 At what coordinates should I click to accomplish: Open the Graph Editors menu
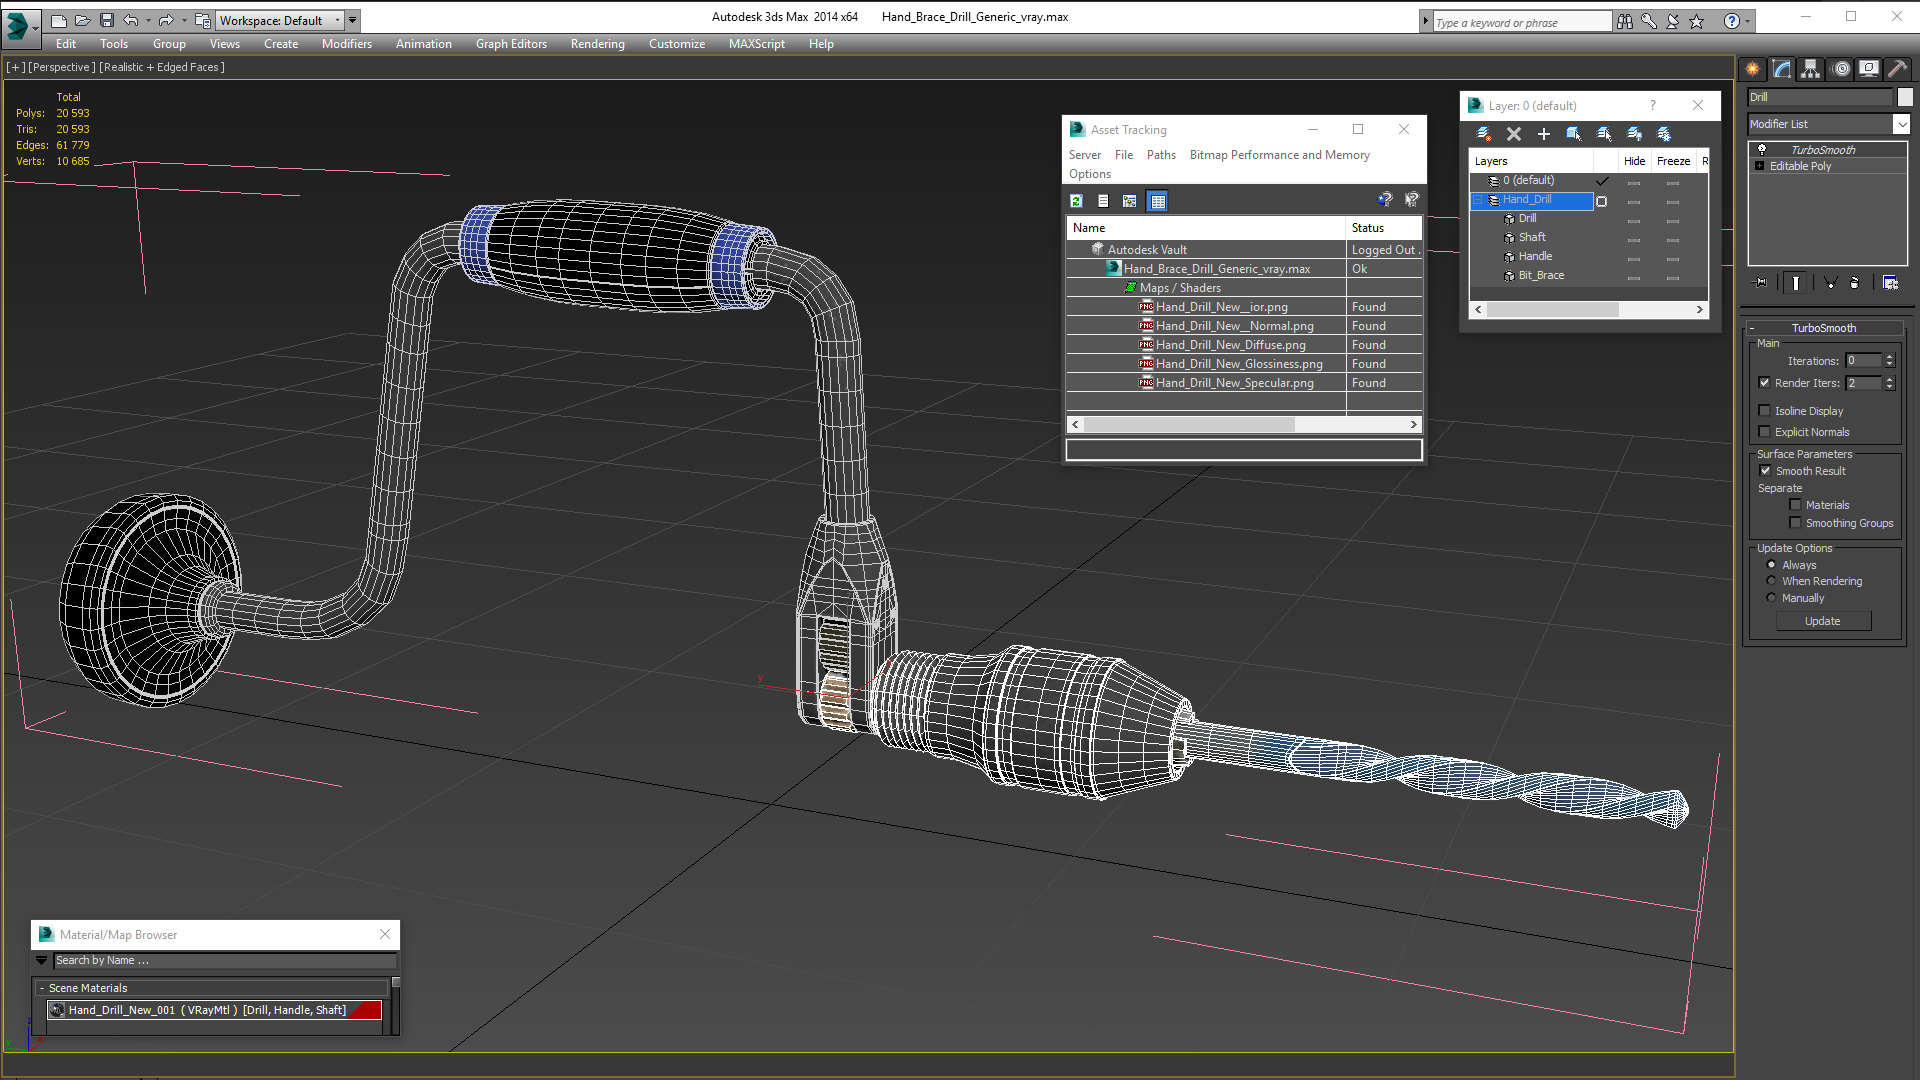[x=511, y=44]
